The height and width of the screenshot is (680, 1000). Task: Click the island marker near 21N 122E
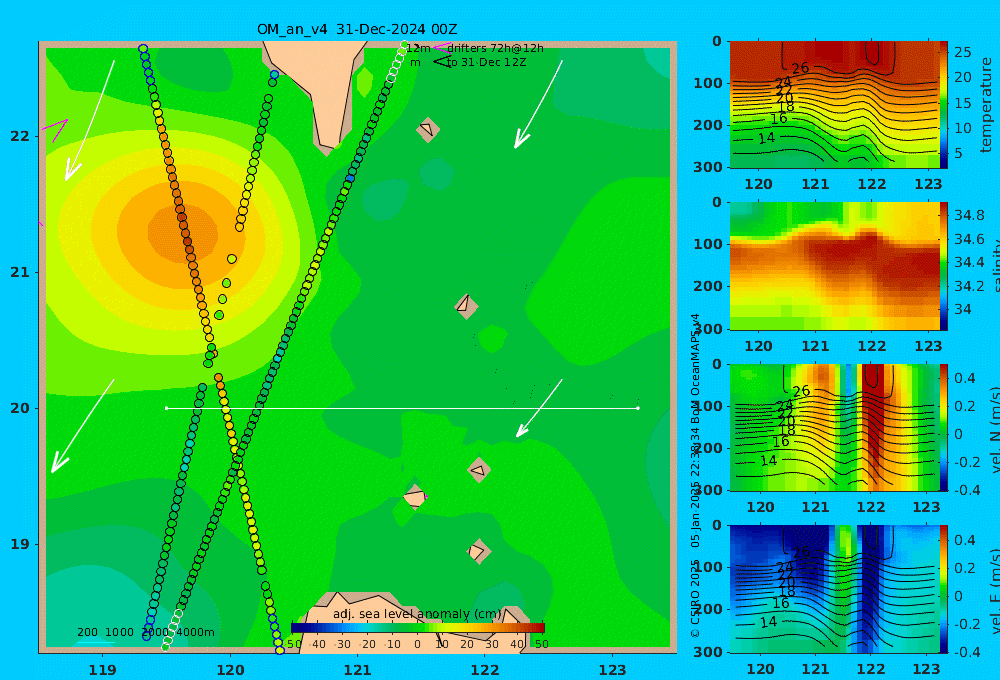pyautogui.click(x=466, y=306)
